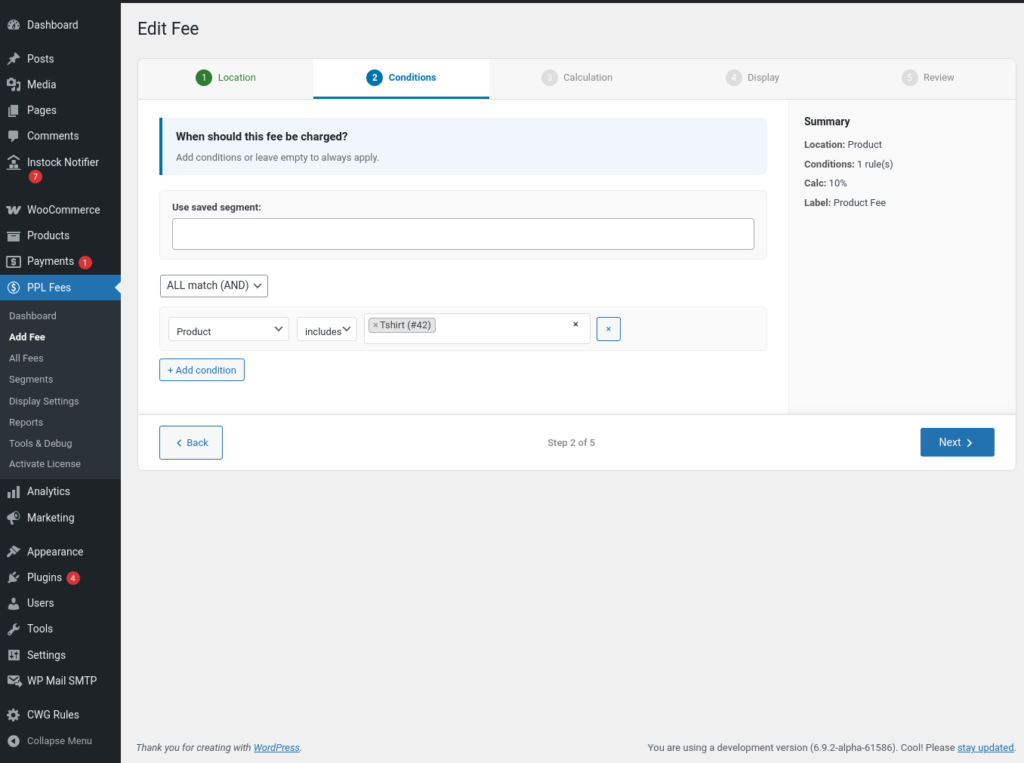This screenshot has width=1024, height=763.
Task: Open Activate License submenu item
Action: coord(44,464)
